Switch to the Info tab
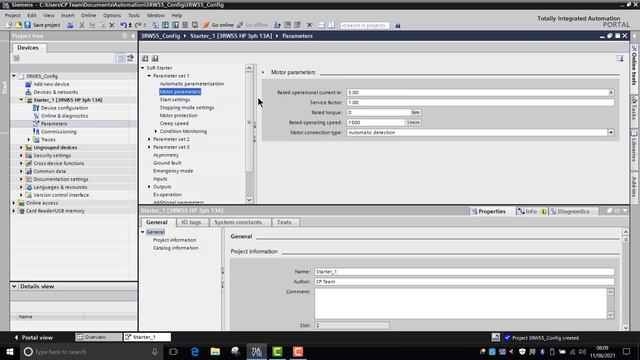 (x=531, y=211)
